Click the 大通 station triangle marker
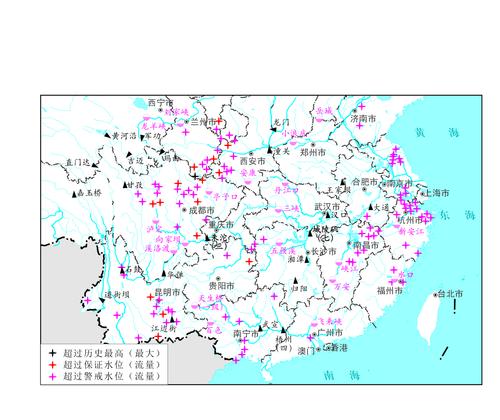 (371, 207)
